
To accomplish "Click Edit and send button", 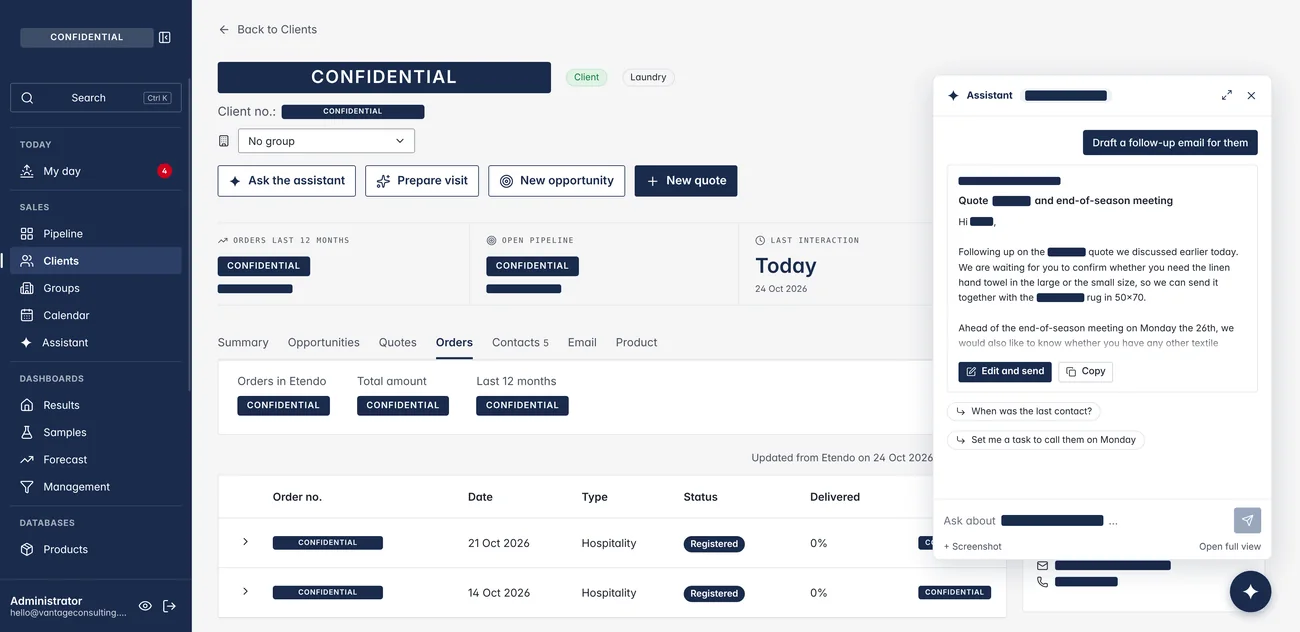I will click(x=1005, y=371).
